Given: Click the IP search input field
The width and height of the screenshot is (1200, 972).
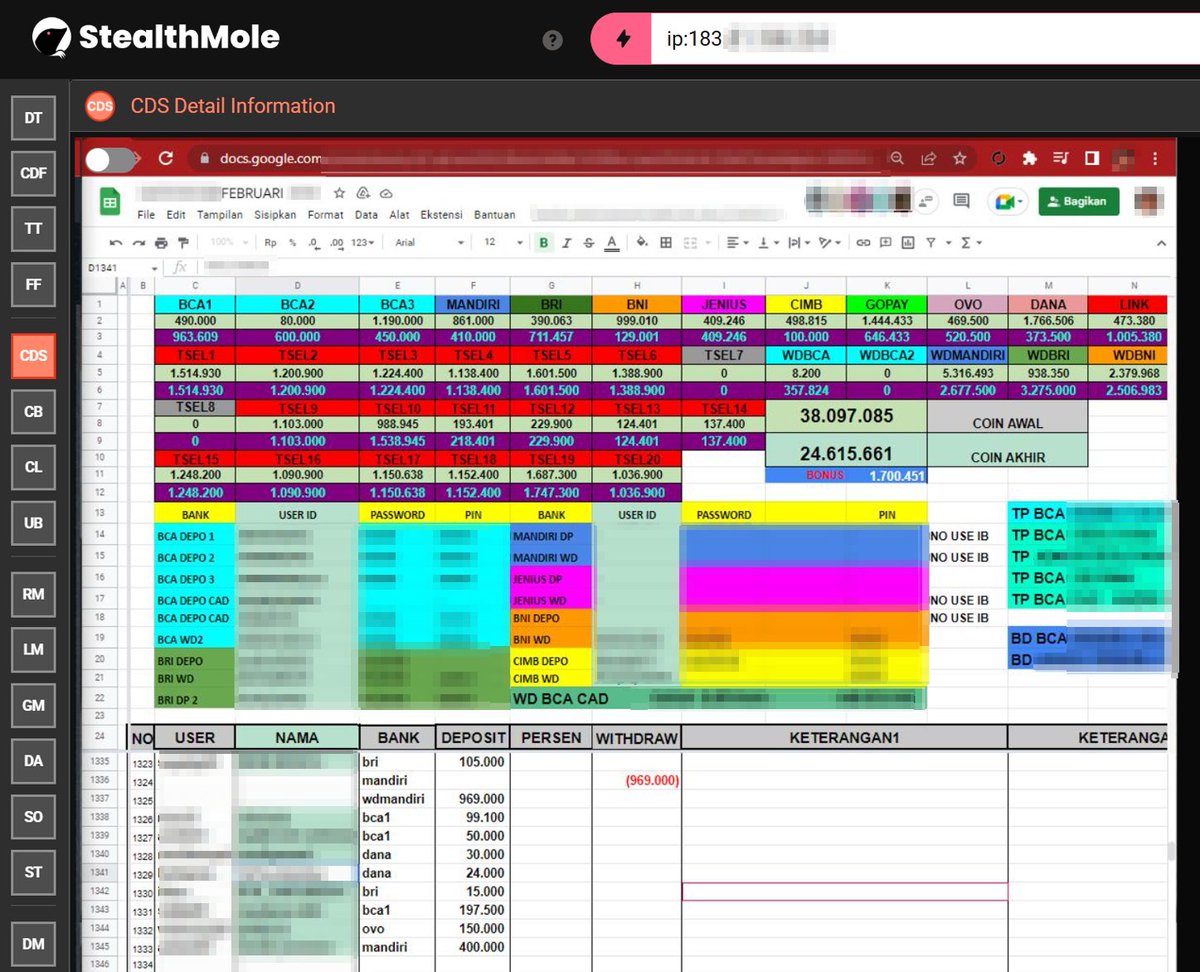Looking at the screenshot, I should click(925, 40).
